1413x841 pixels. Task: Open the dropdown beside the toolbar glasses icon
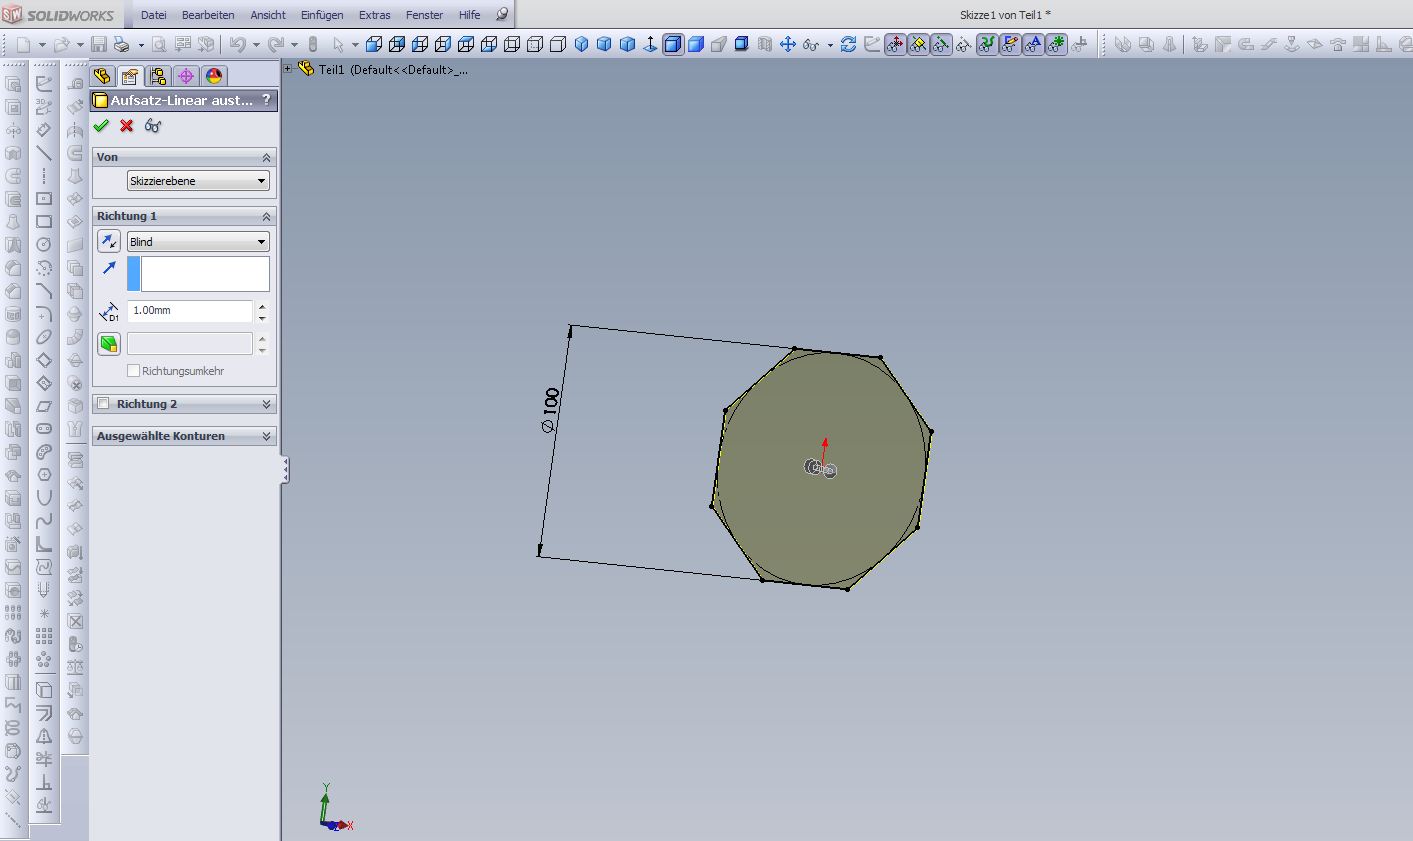point(830,45)
